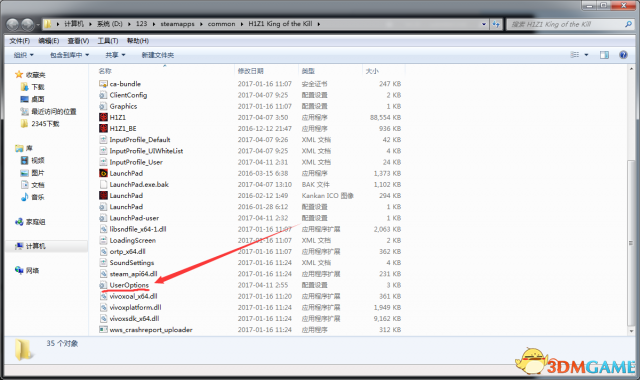640x380 pixels.
Task: Change view with the view icon
Action: coord(575,55)
